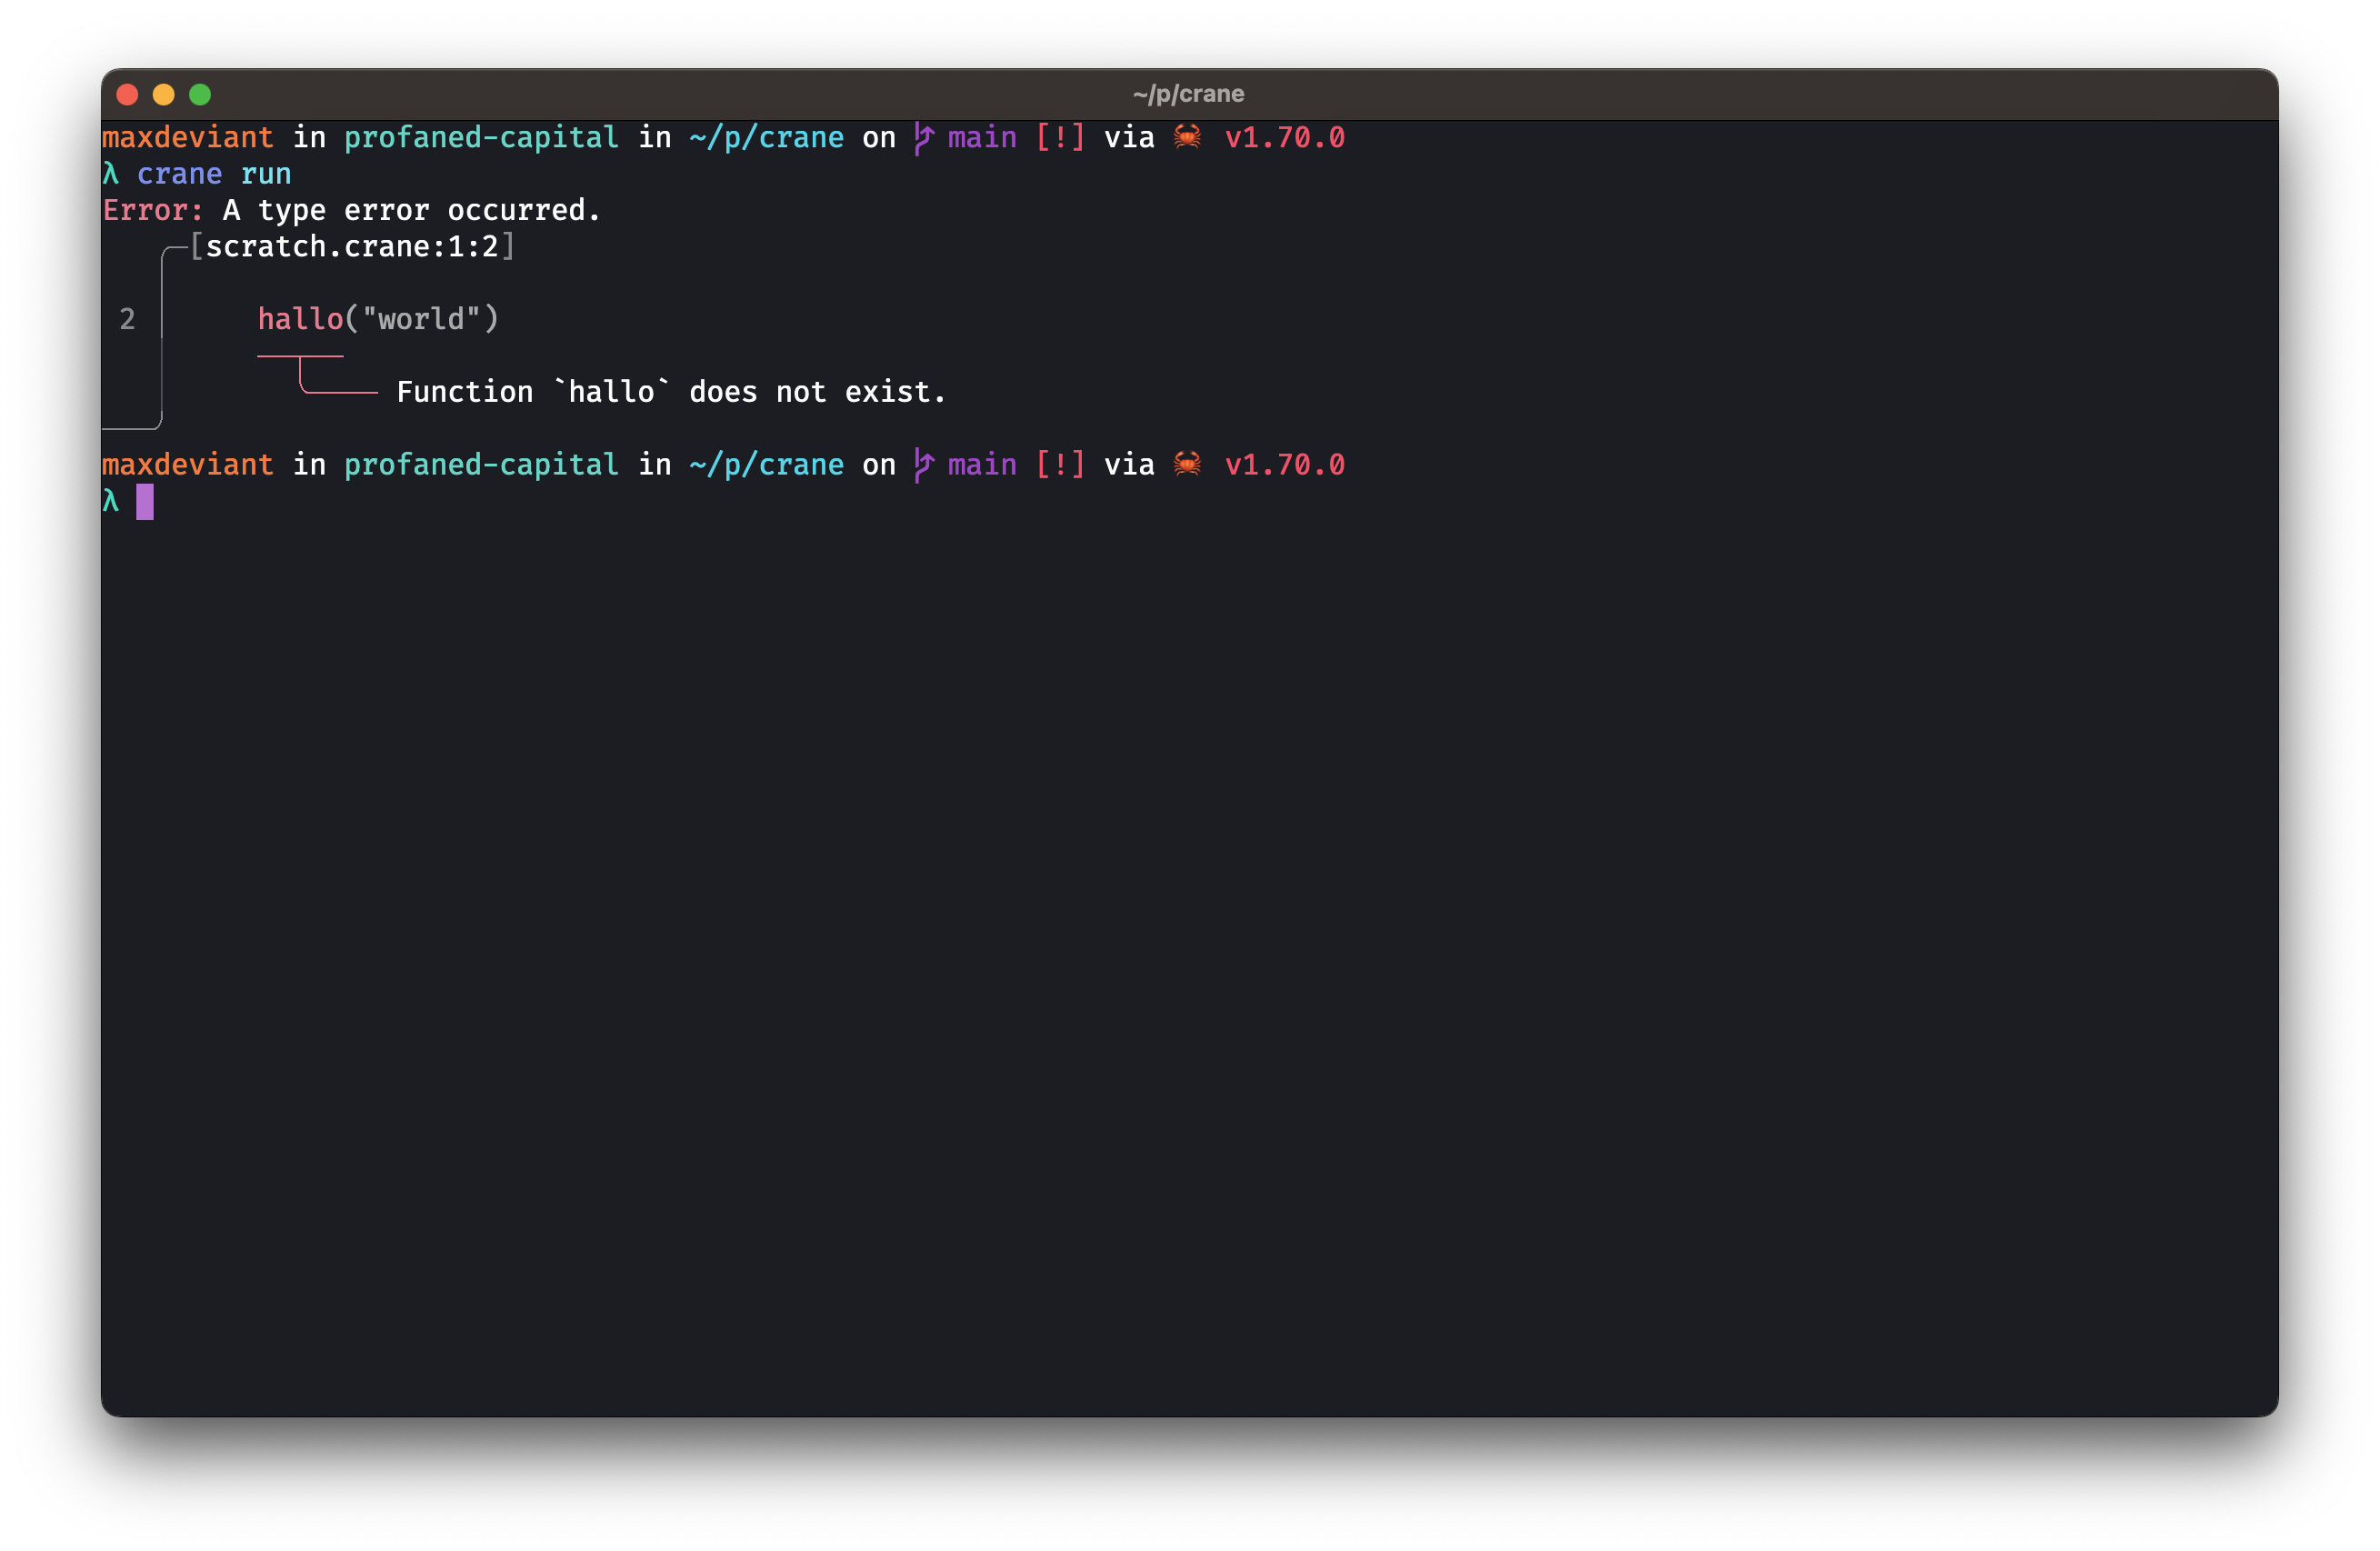Click the "world" string argument
2380x1551 pixels.
pyautogui.click(x=421, y=319)
